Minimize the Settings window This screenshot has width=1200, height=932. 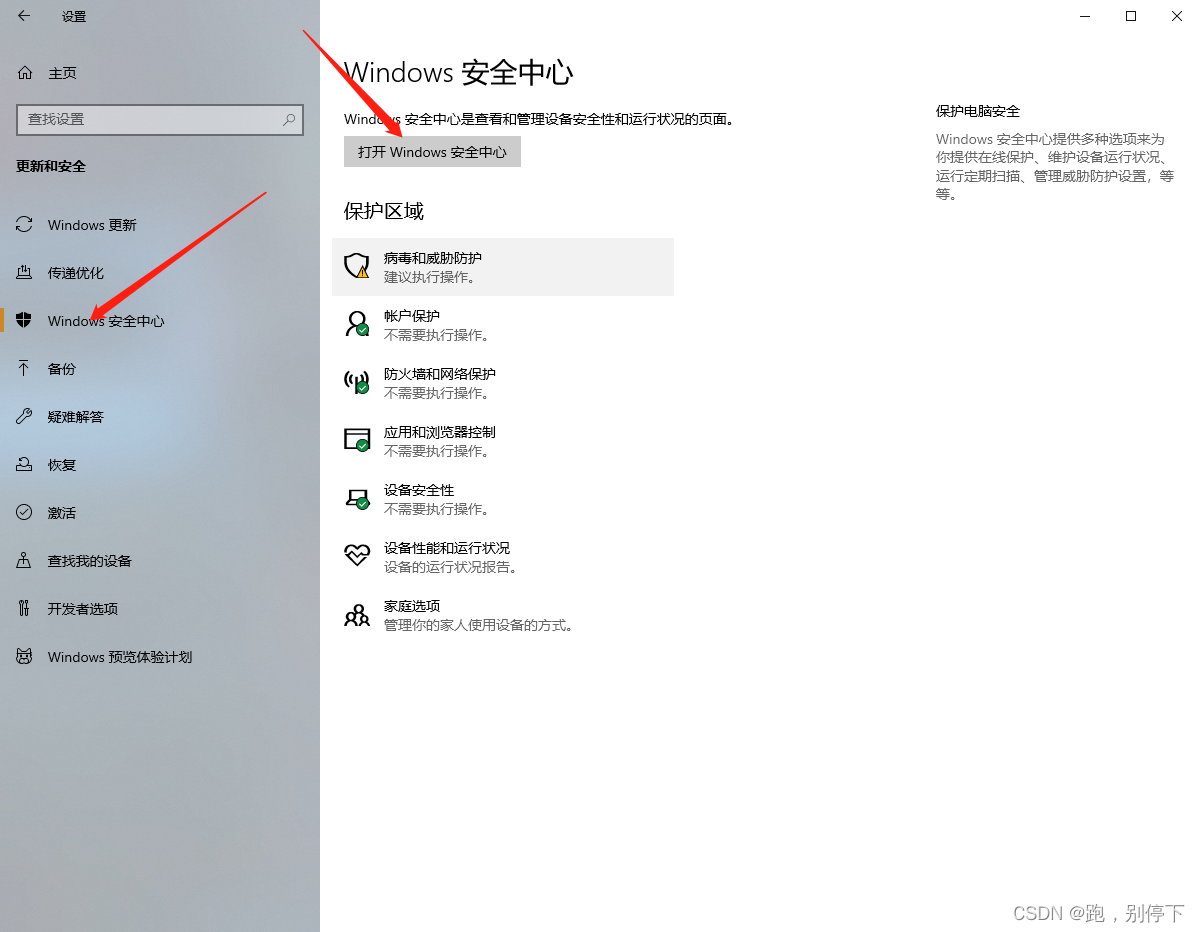click(x=1085, y=16)
